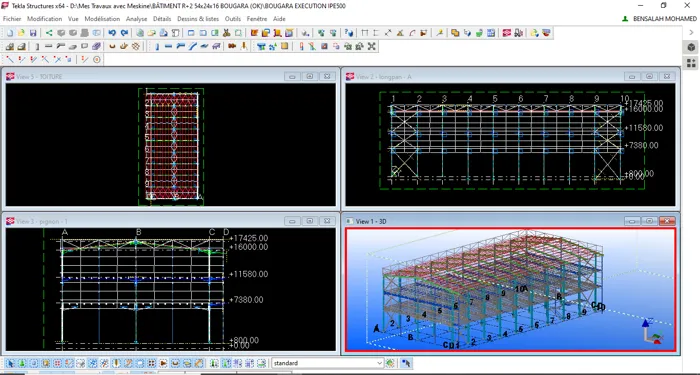The height and width of the screenshot is (375, 700).
Task: Create a steel beam
Action: [48, 46]
